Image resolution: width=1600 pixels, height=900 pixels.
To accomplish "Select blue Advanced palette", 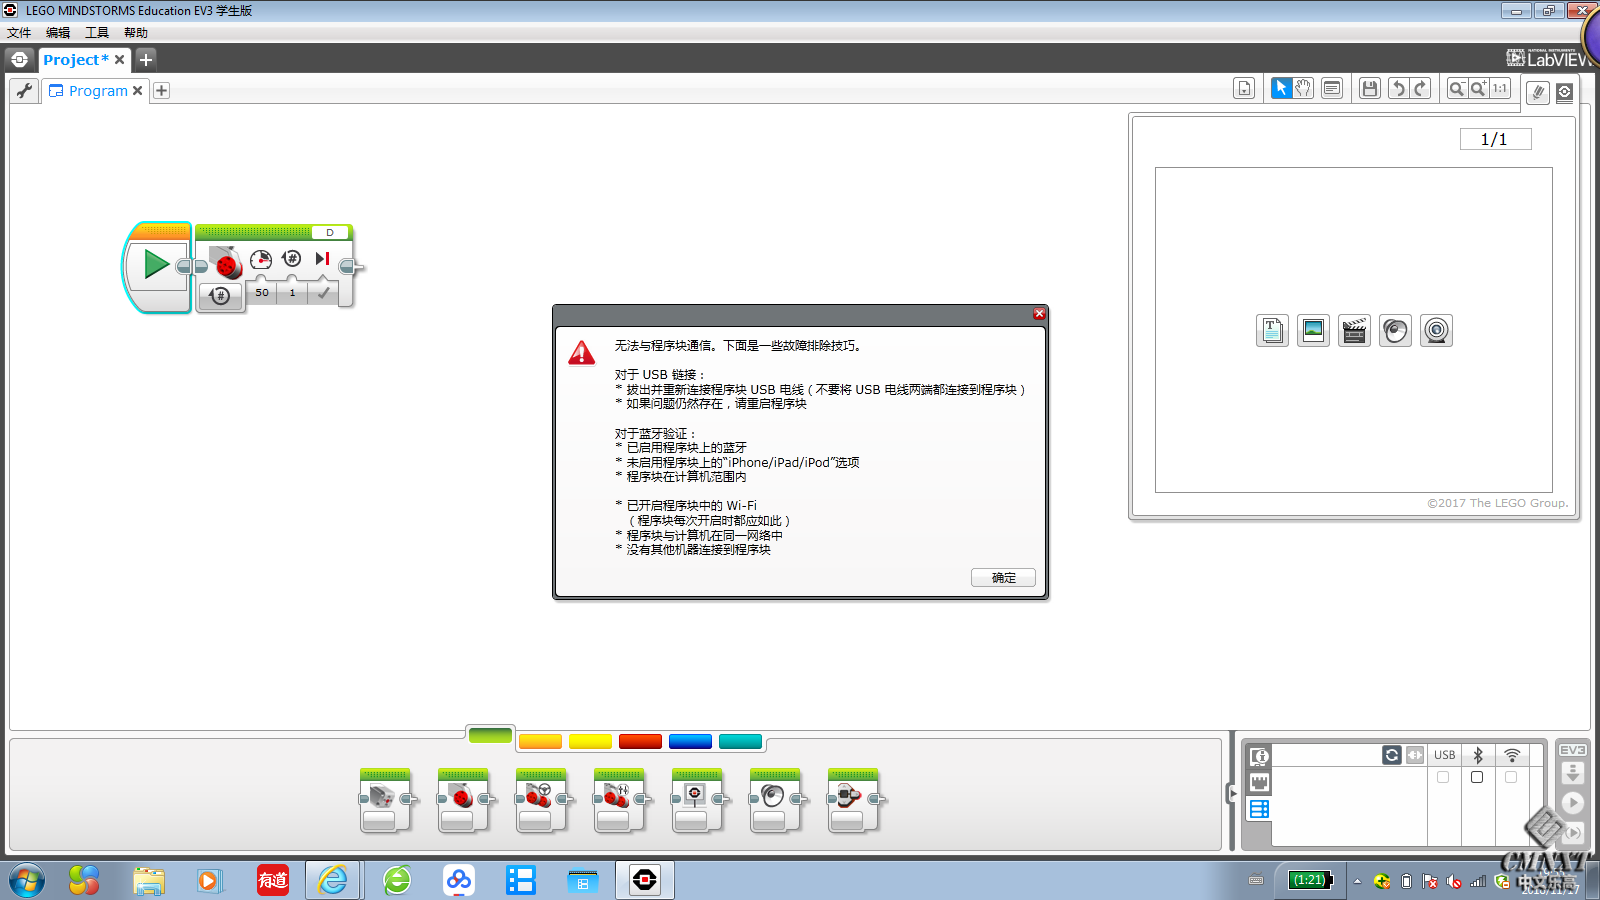I will [690, 741].
